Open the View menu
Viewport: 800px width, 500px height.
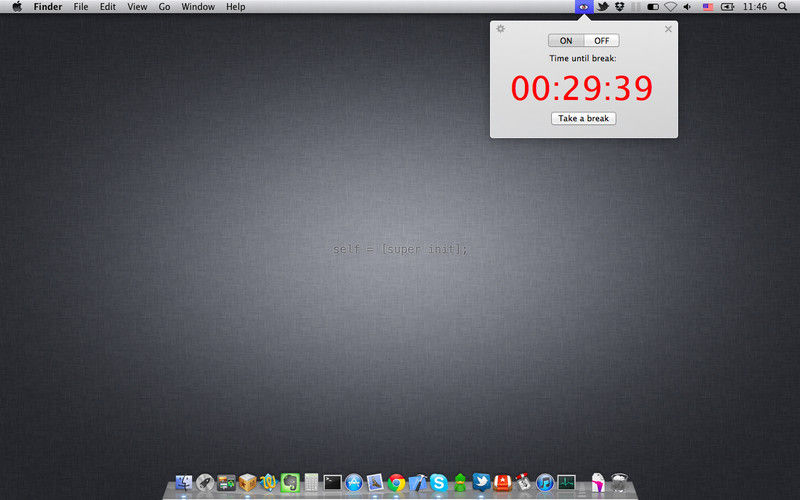(x=137, y=7)
